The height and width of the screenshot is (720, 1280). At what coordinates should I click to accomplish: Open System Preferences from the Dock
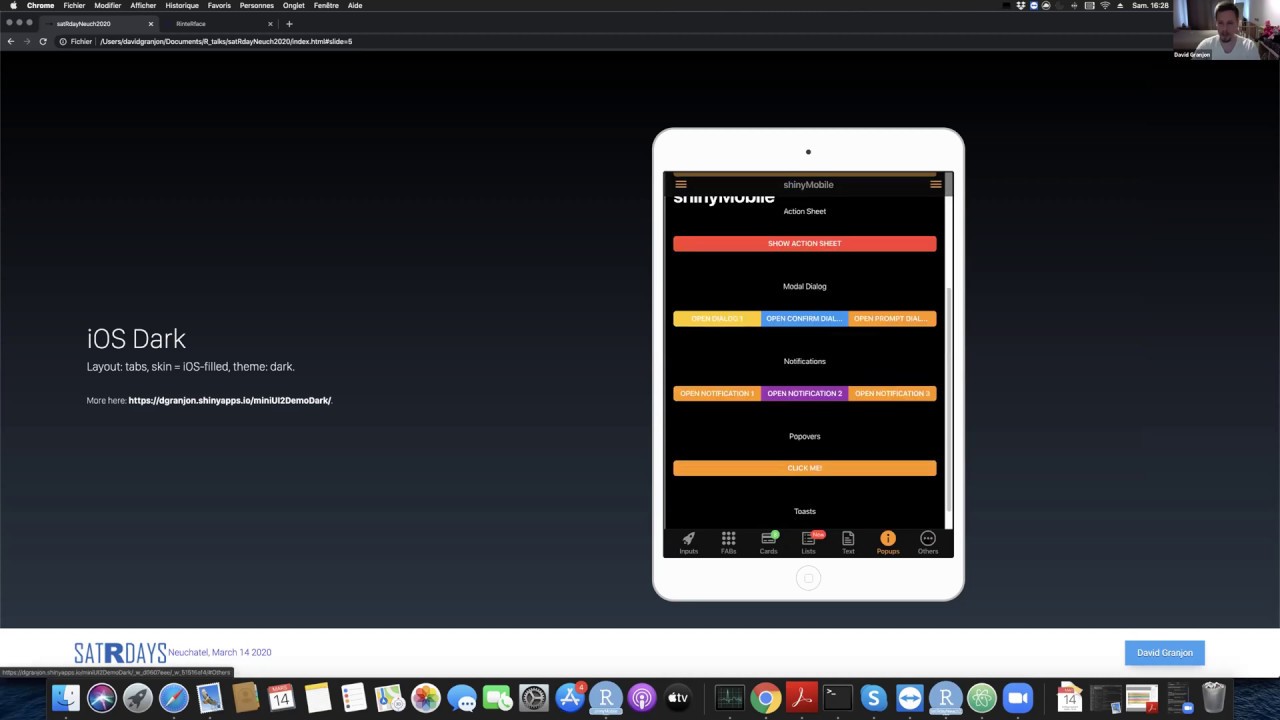533,697
